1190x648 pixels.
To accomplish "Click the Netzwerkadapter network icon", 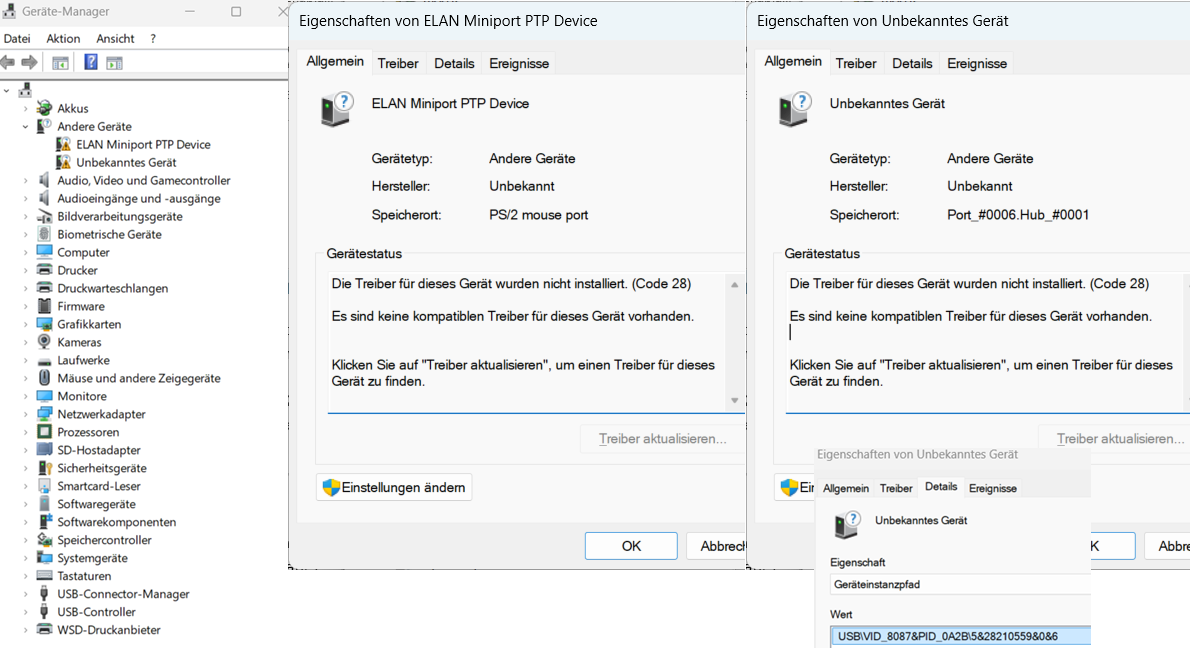I will coord(45,414).
